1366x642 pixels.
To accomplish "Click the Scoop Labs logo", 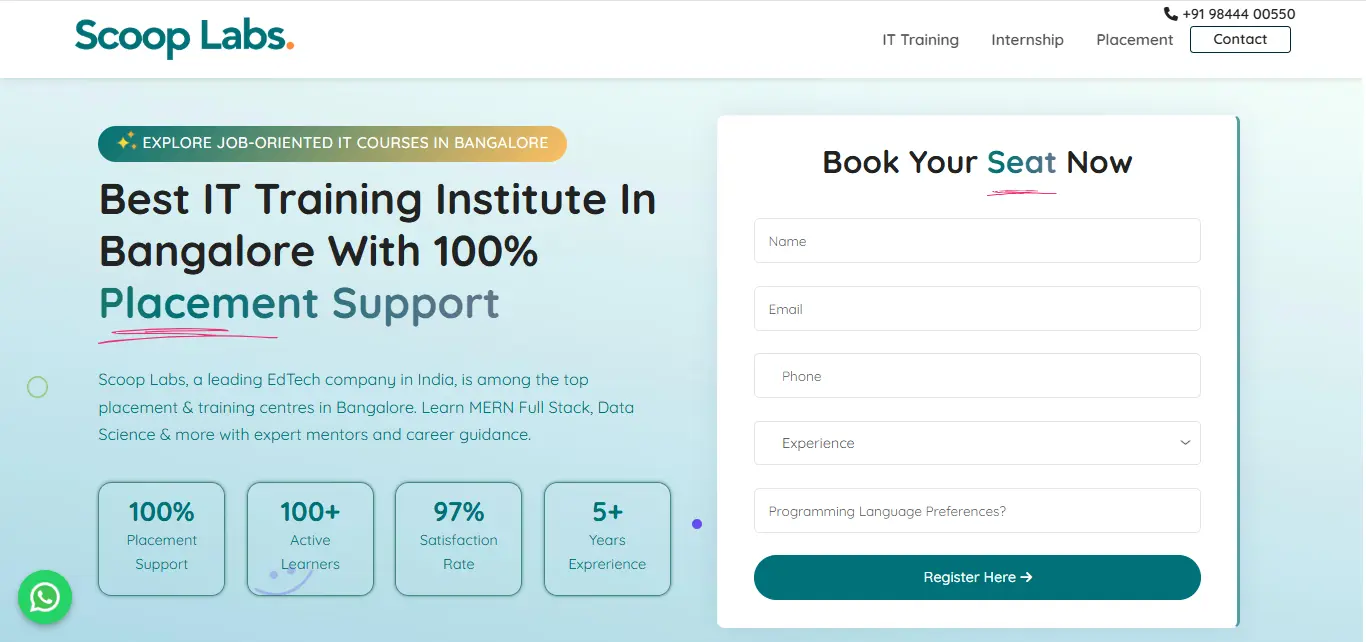I will click(x=183, y=38).
